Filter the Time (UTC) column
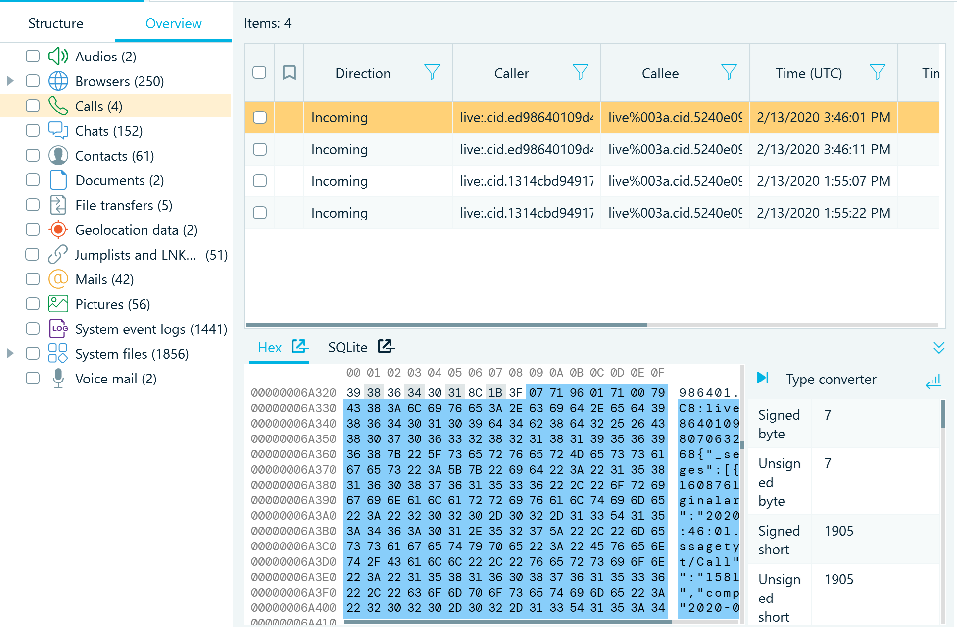The width and height of the screenshot is (957, 627). (877, 73)
